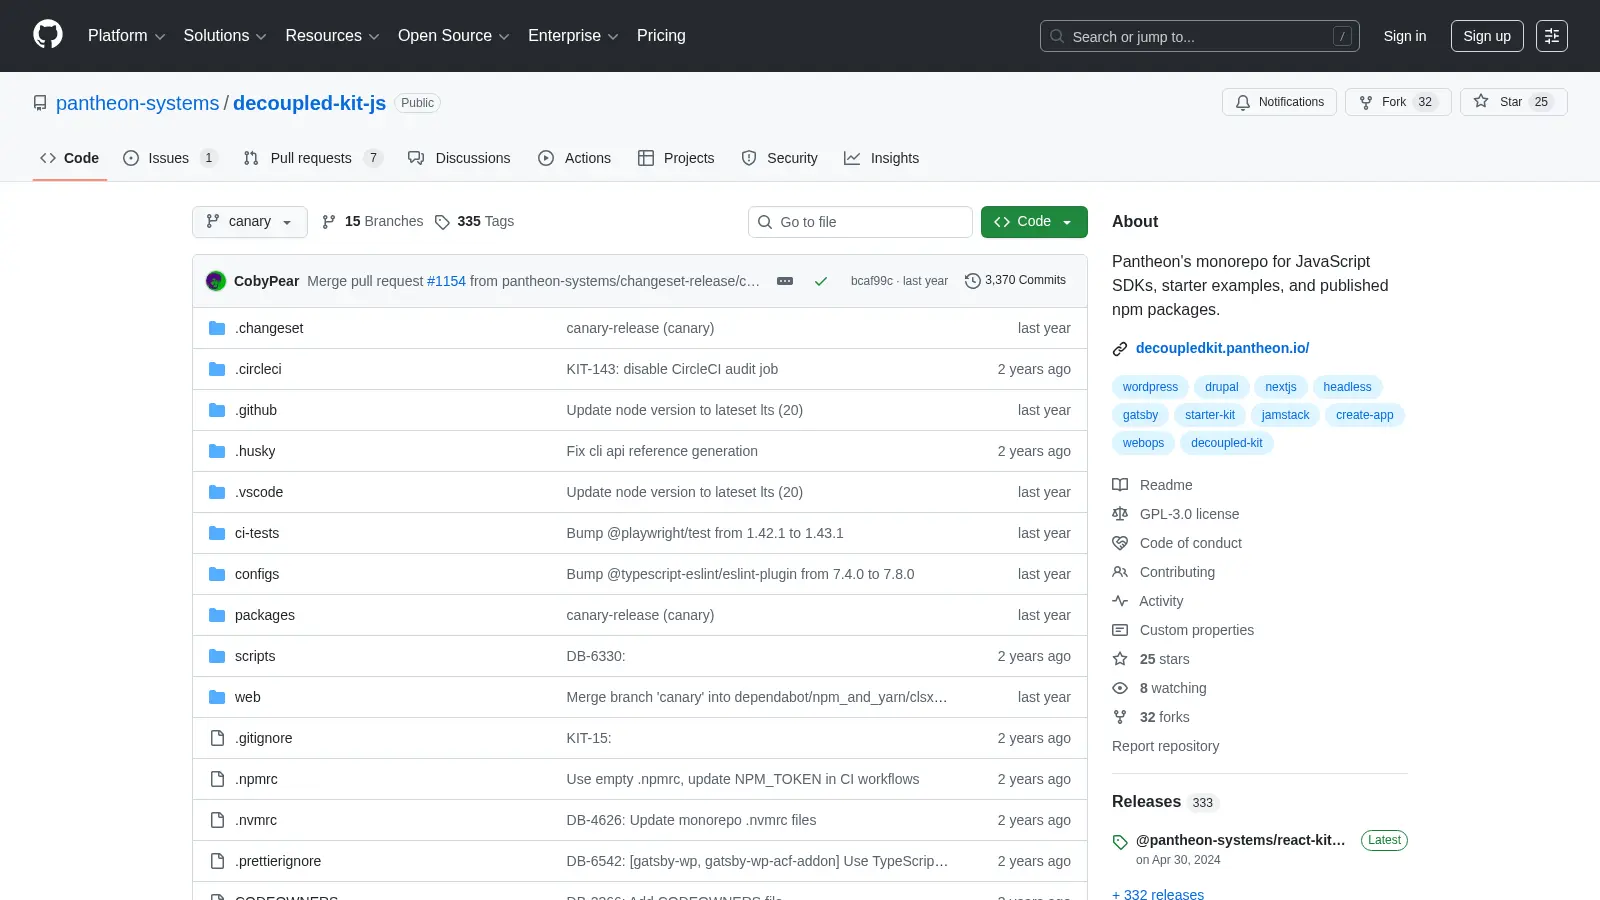This screenshot has width=1600, height=900.
Task: Expand commit message ellipsis button
Action: 785,281
